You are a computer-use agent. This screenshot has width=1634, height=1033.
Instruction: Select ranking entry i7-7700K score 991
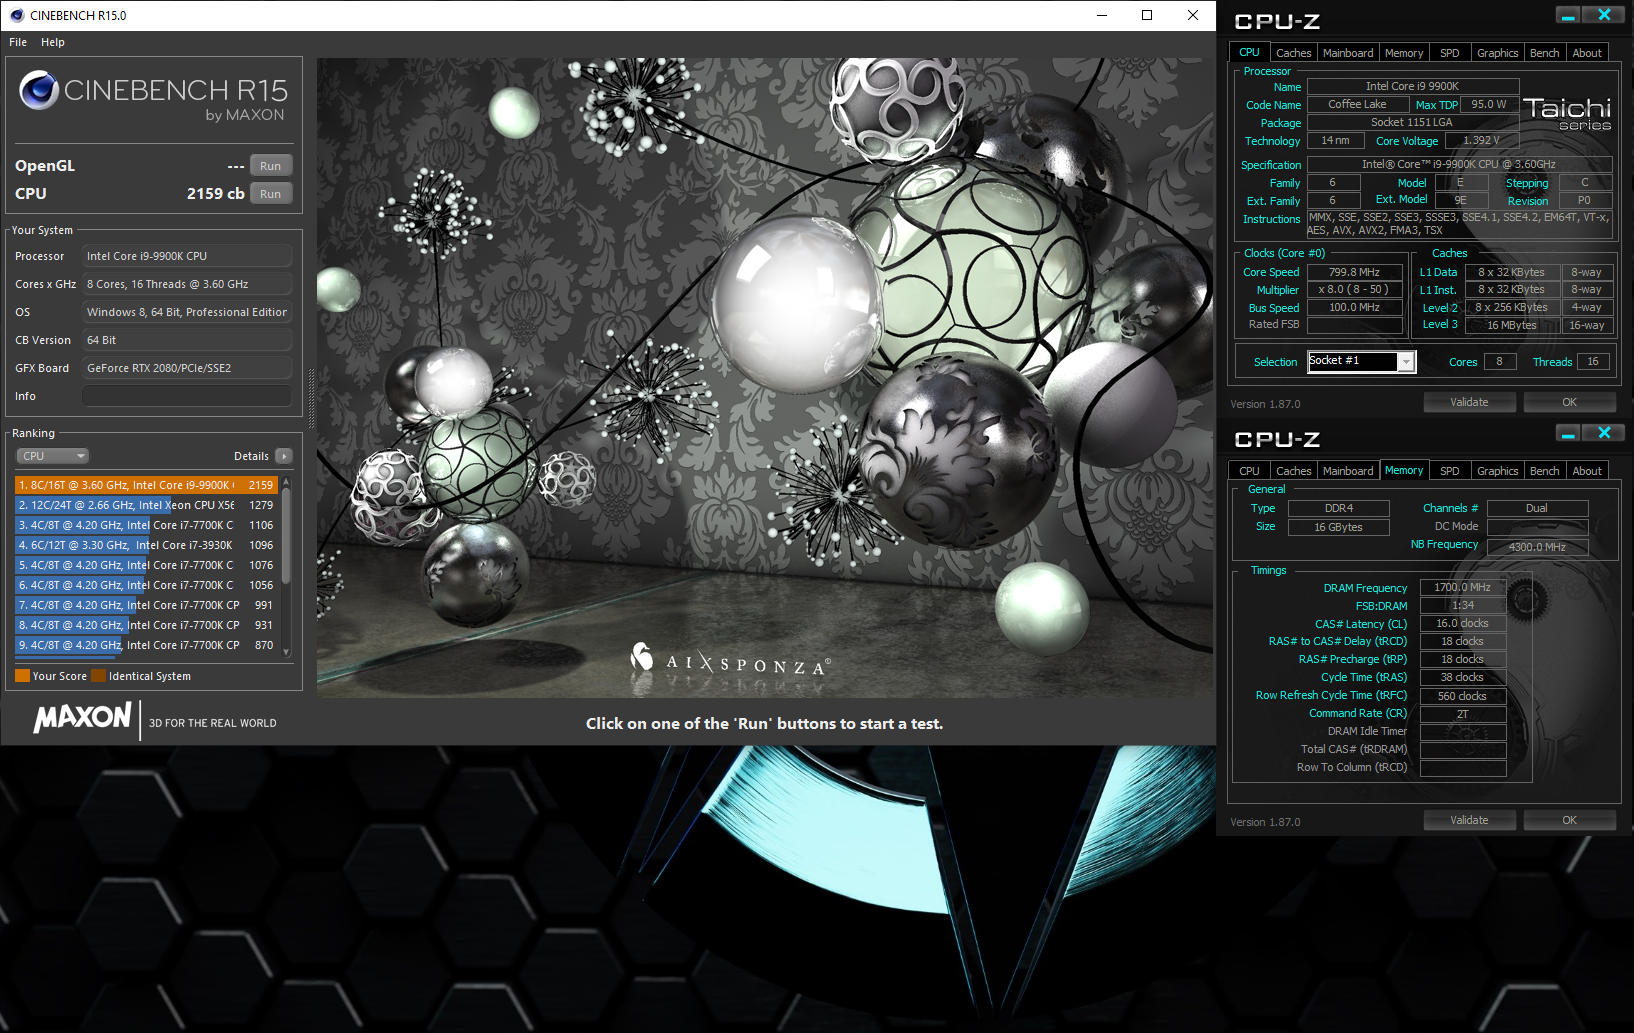pos(146,605)
